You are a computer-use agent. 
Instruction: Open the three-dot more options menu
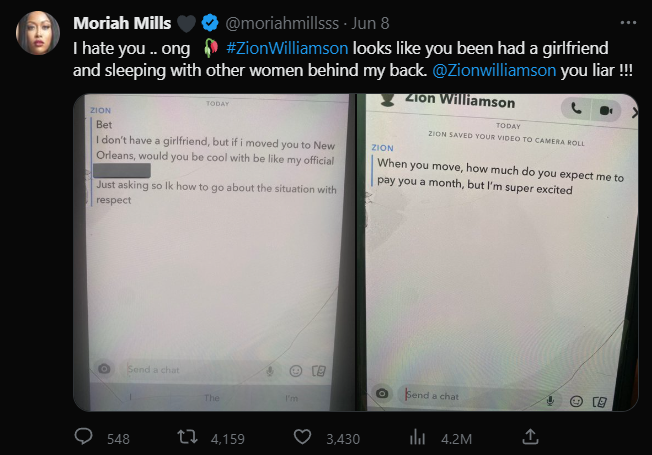[627, 21]
